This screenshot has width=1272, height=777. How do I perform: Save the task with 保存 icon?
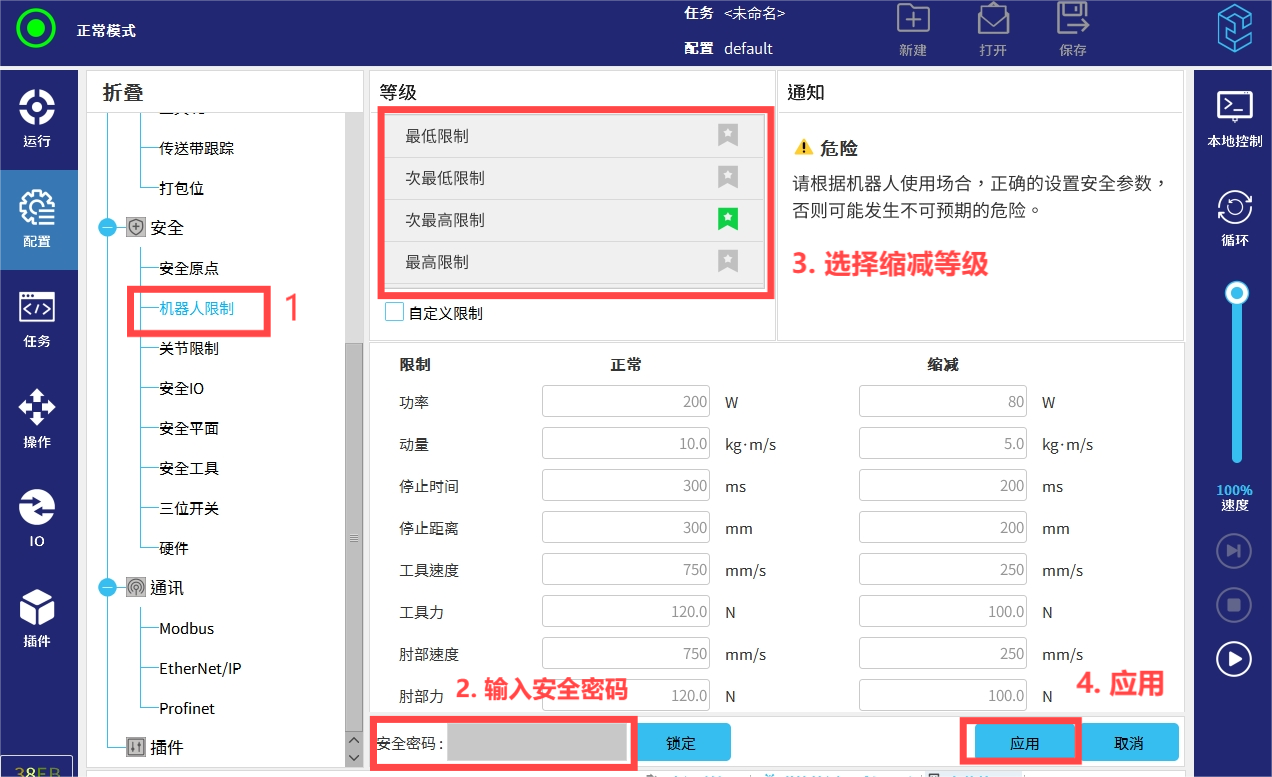tap(1072, 21)
